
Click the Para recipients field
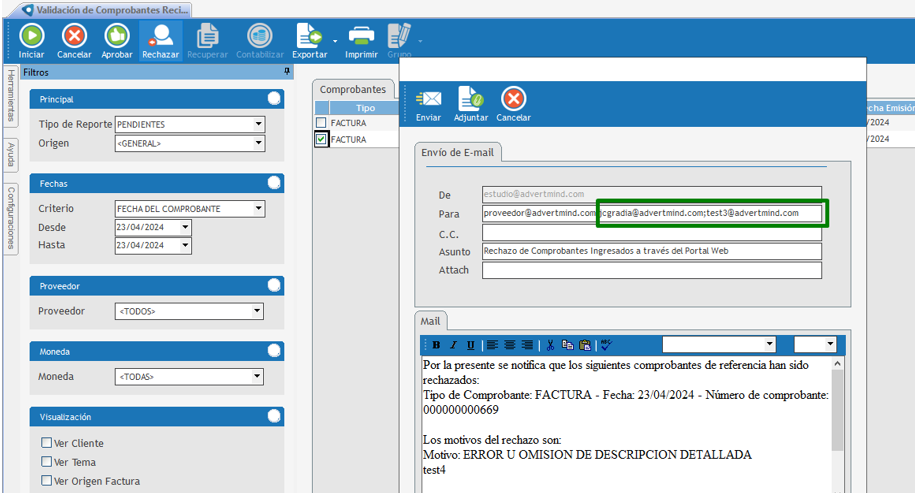point(652,213)
